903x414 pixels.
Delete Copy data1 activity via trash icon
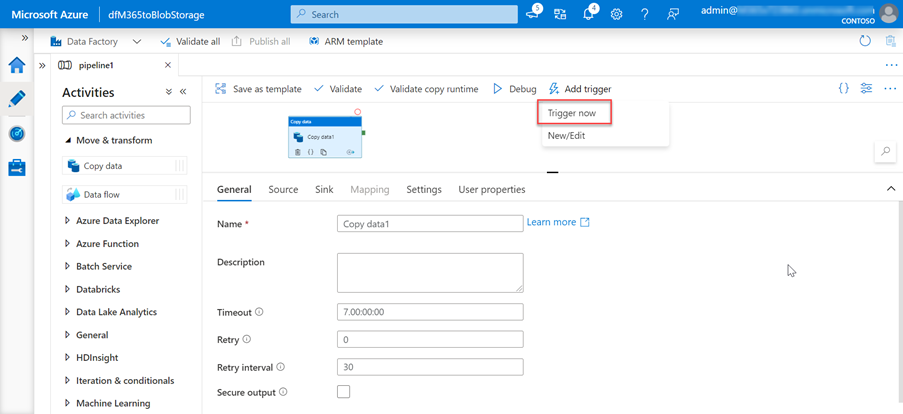pos(298,153)
